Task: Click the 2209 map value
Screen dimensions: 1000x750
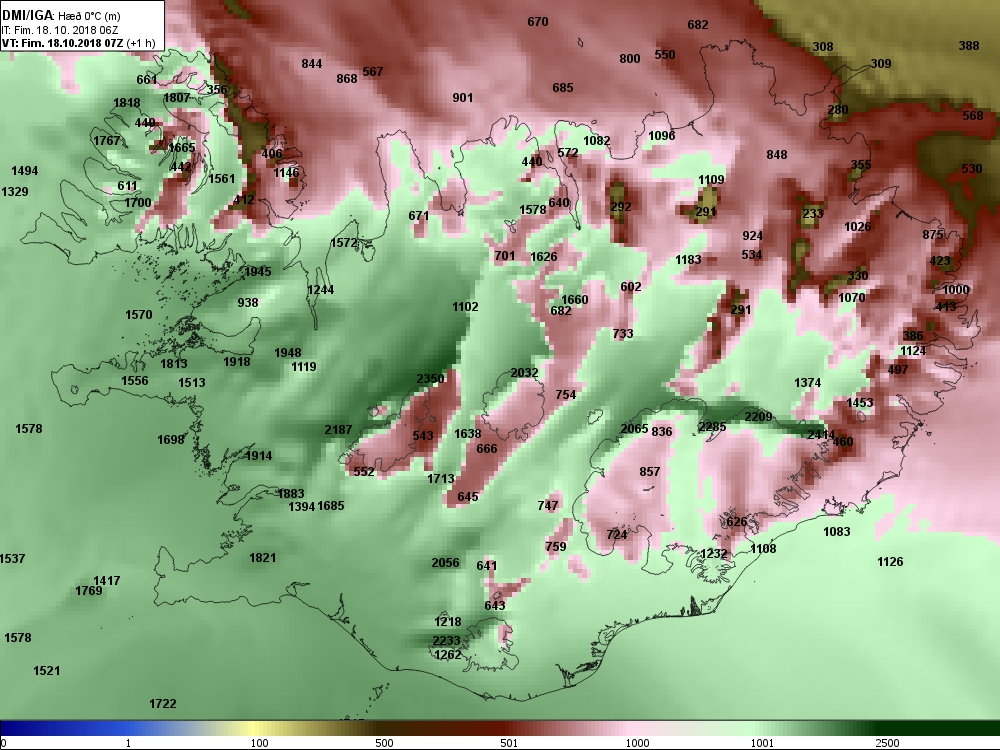Action: [758, 417]
